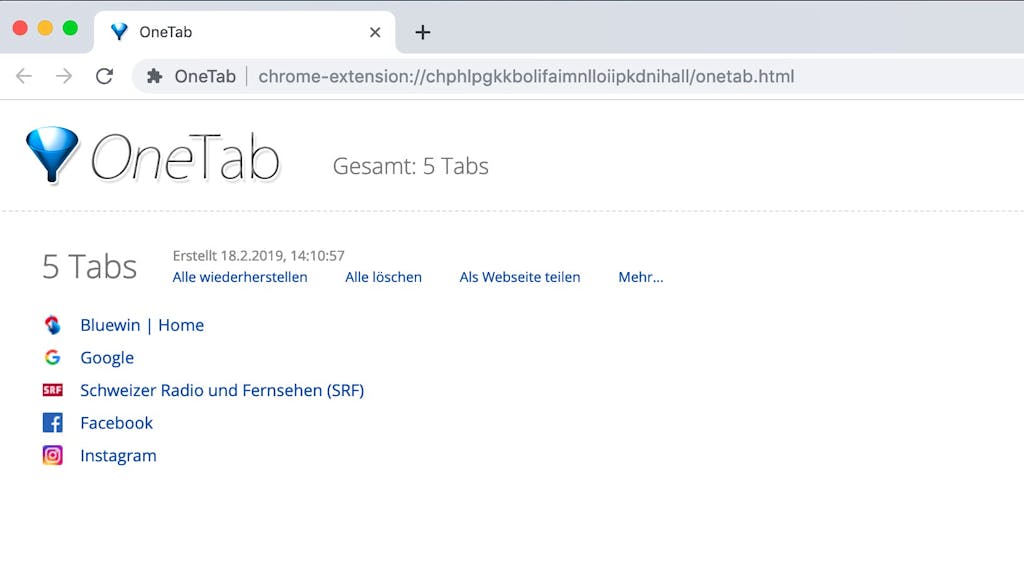Expand the Mehr... options

click(641, 277)
